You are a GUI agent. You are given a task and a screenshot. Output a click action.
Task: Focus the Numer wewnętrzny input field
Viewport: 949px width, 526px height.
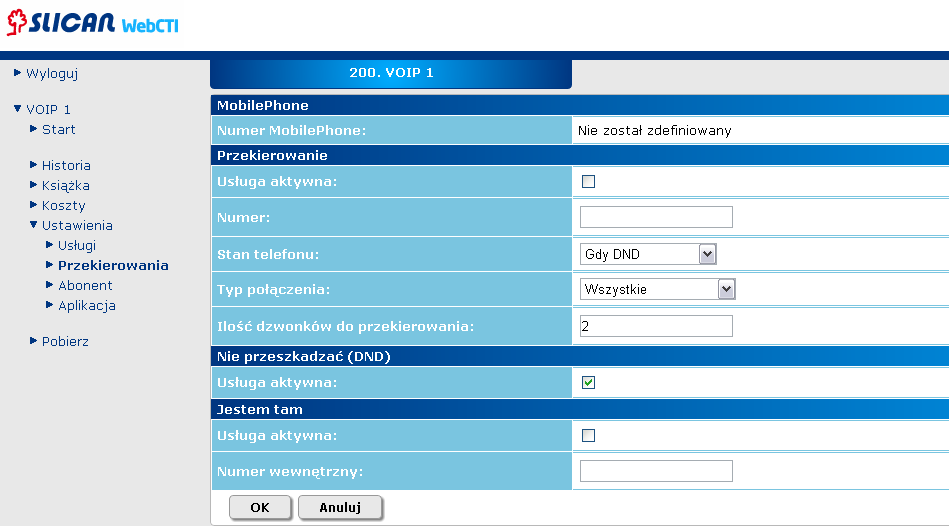point(656,471)
